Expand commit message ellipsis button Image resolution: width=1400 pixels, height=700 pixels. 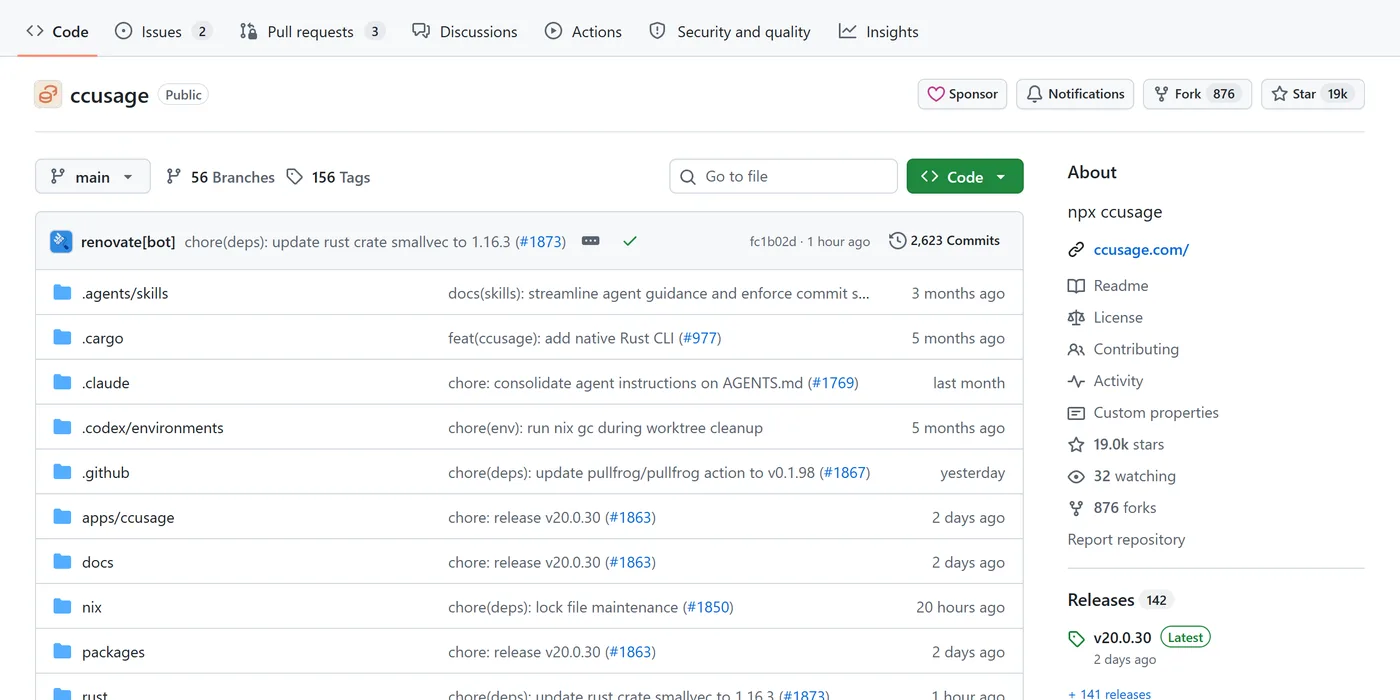pos(591,241)
